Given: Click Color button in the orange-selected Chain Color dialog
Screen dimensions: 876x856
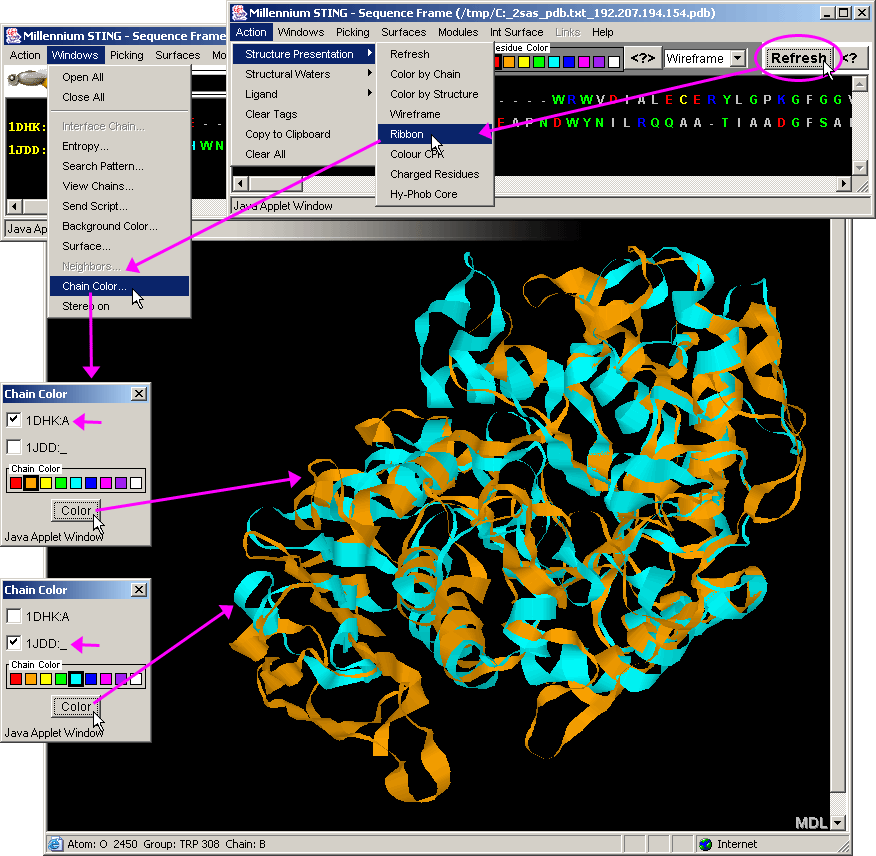Looking at the screenshot, I should point(77,511).
